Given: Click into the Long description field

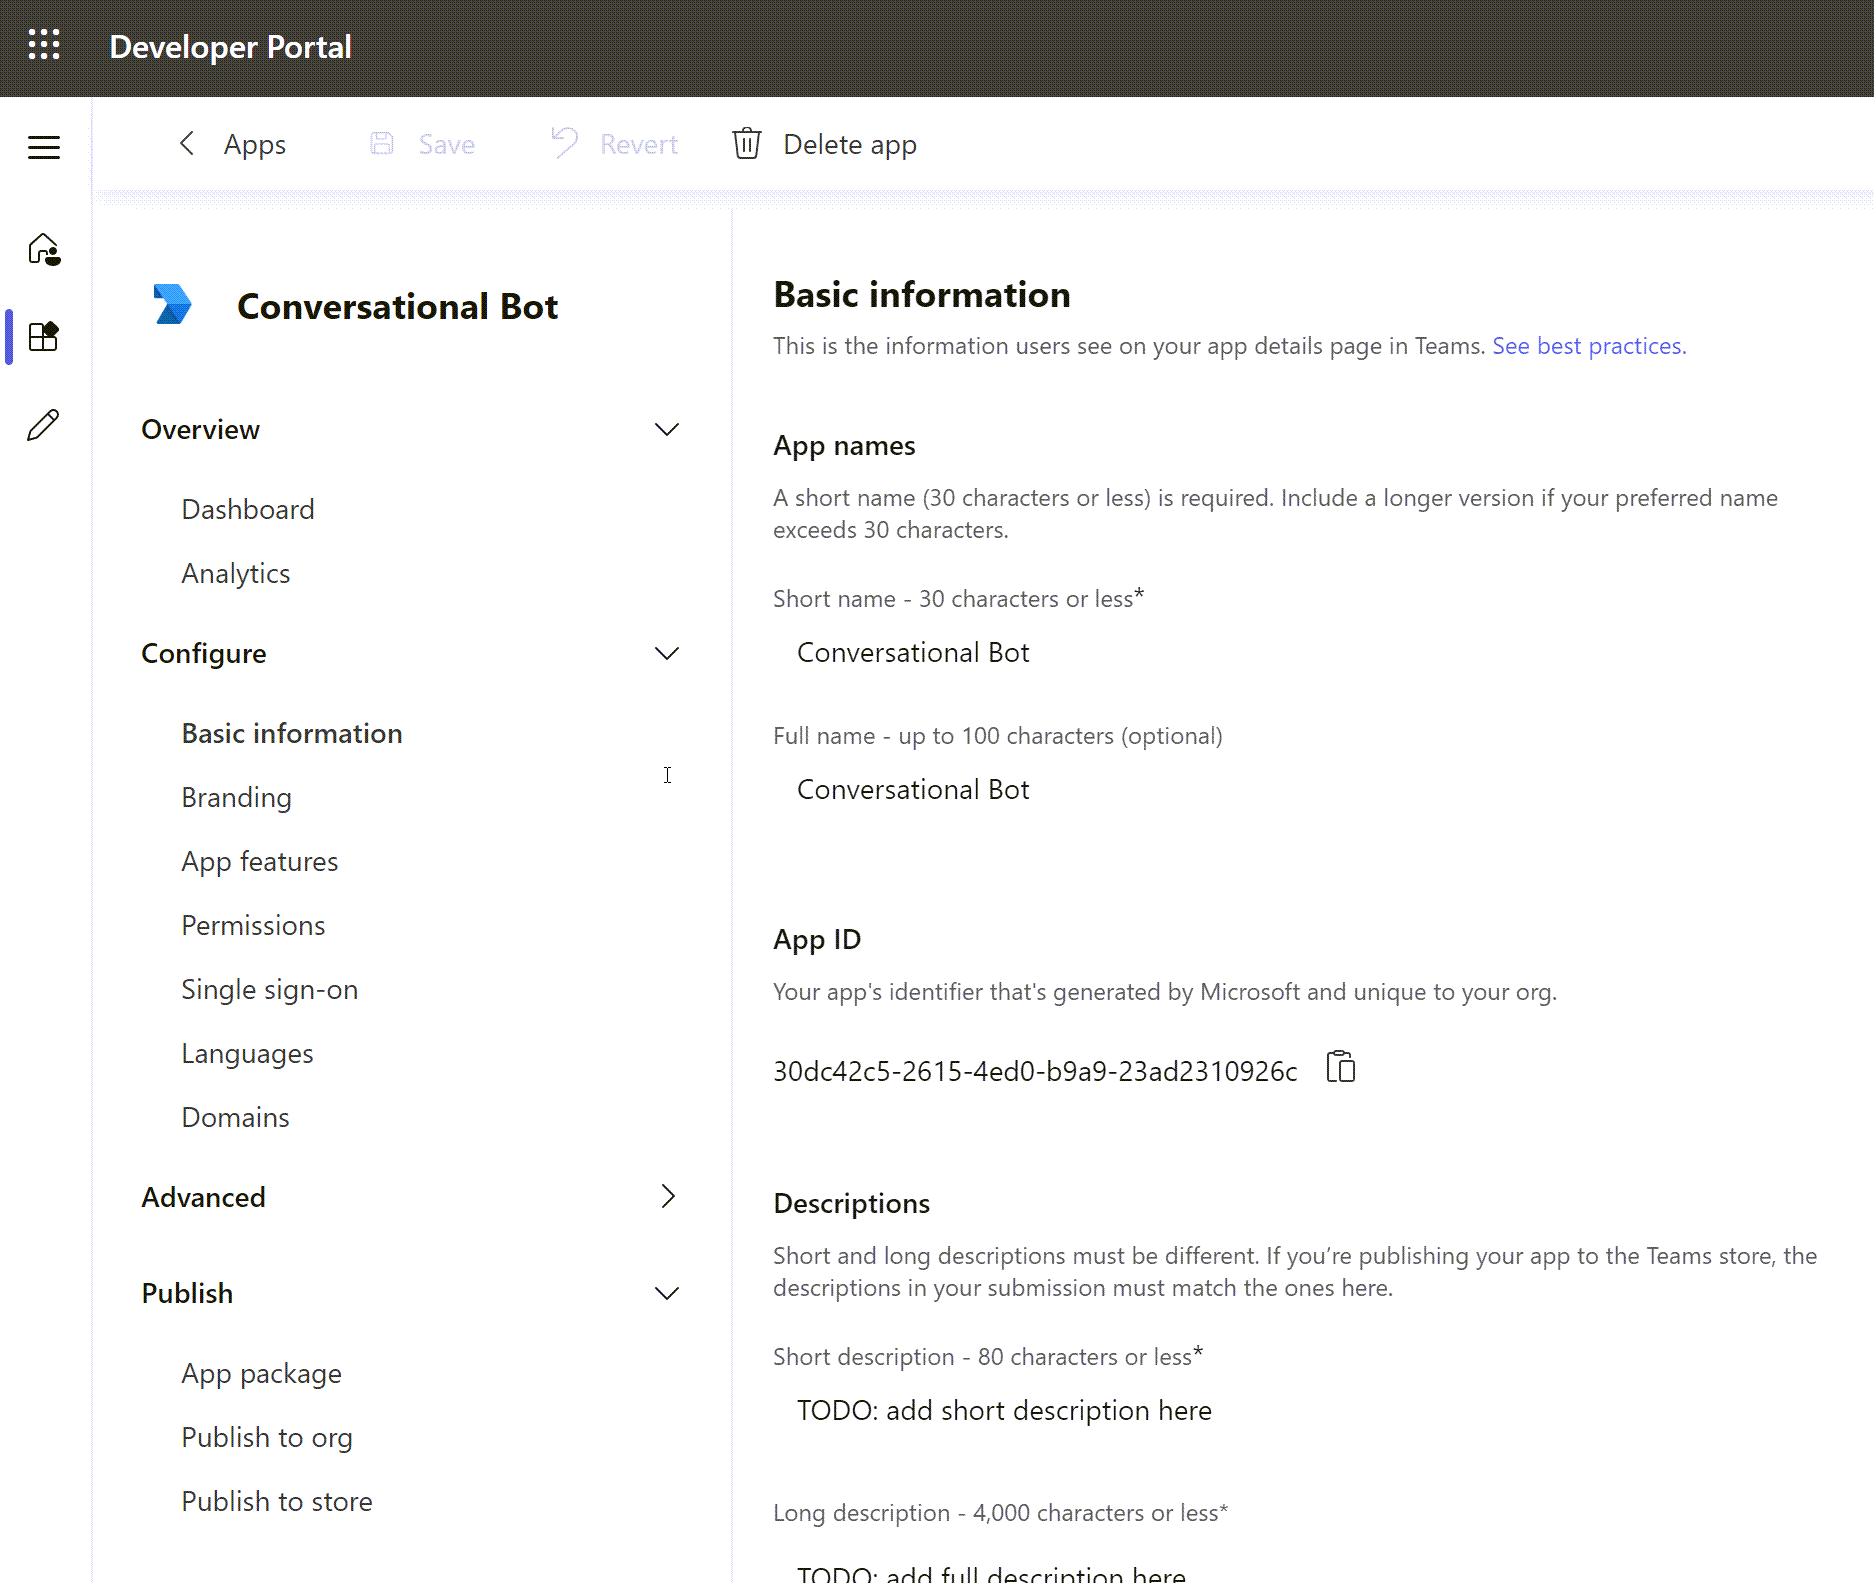Looking at the screenshot, I should pyautogui.click(x=1300, y=1570).
